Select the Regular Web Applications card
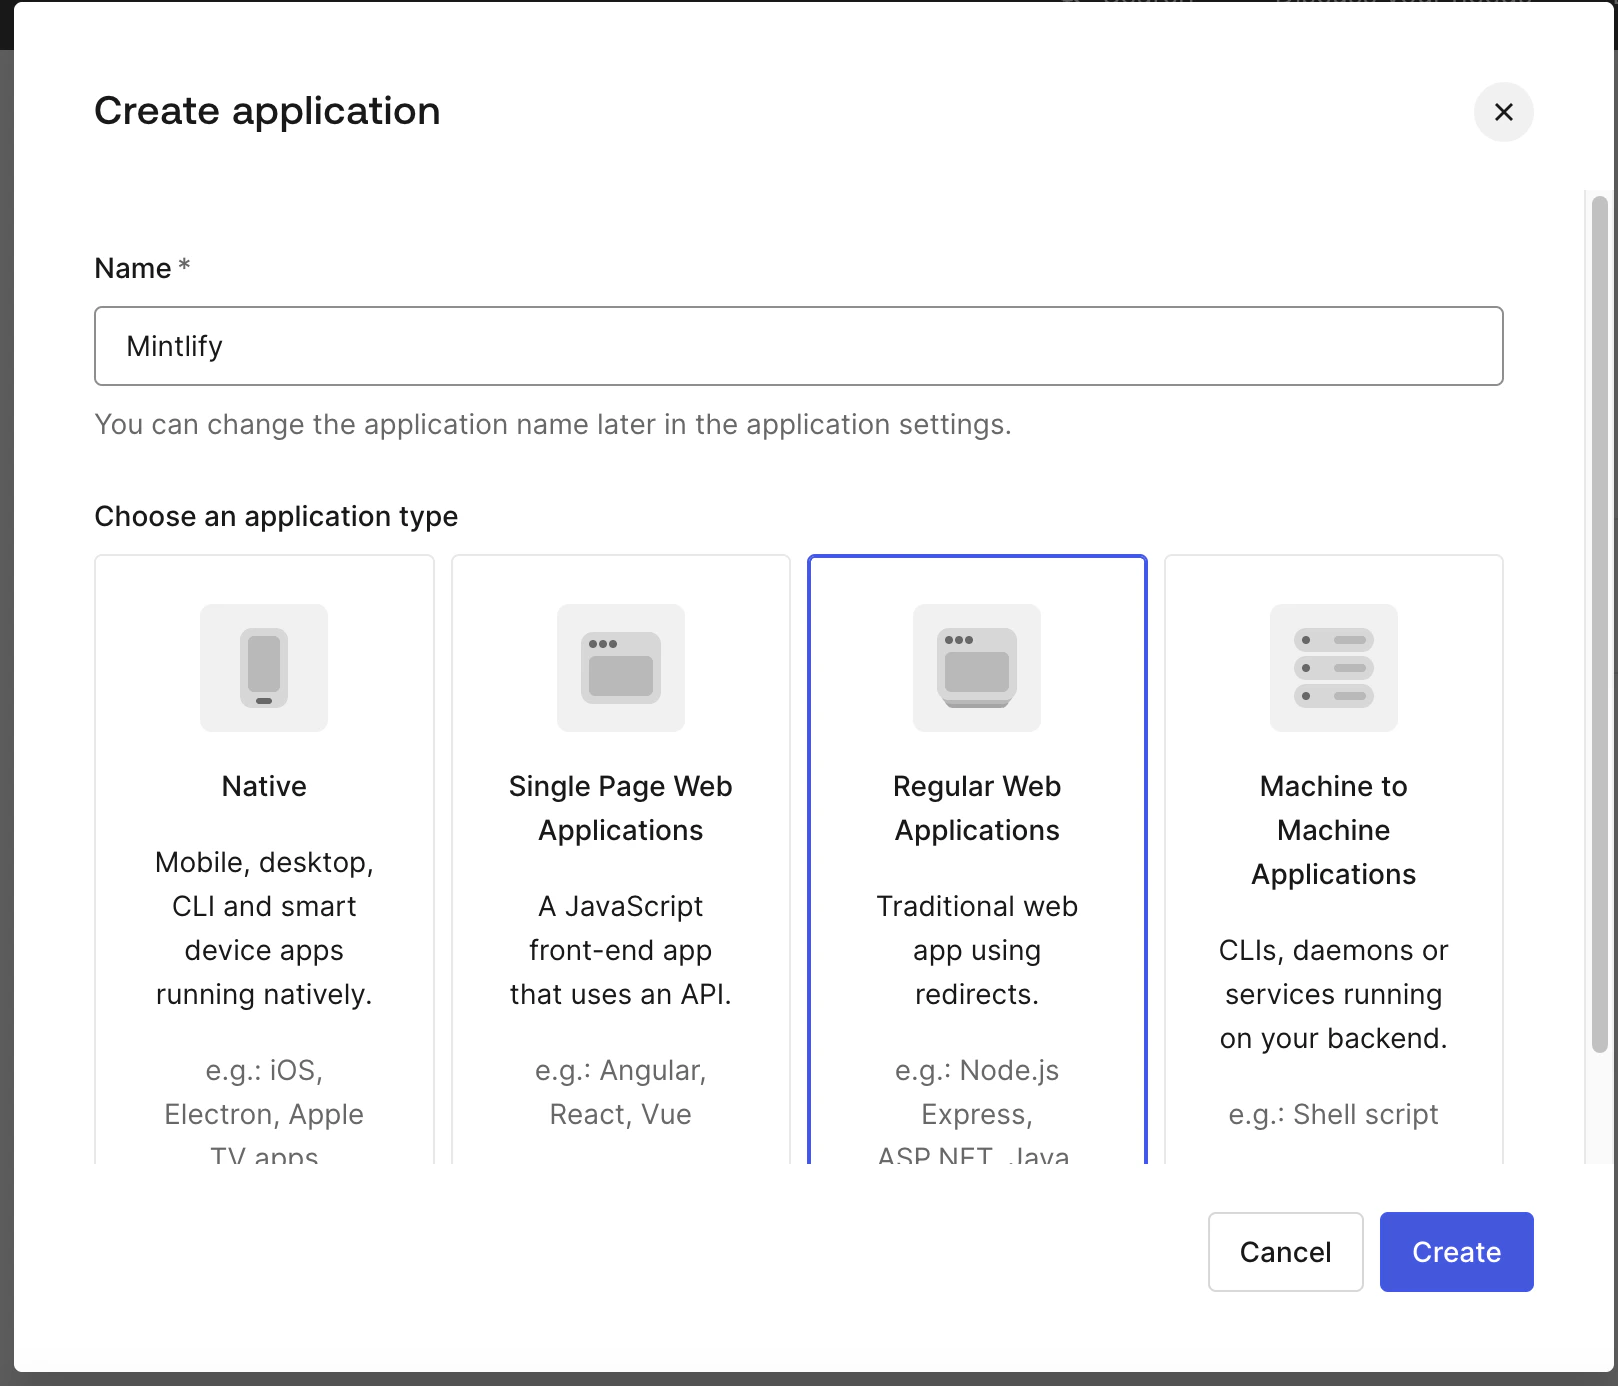The width and height of the screenshot is (1618, 1386). tap(977, 860)
